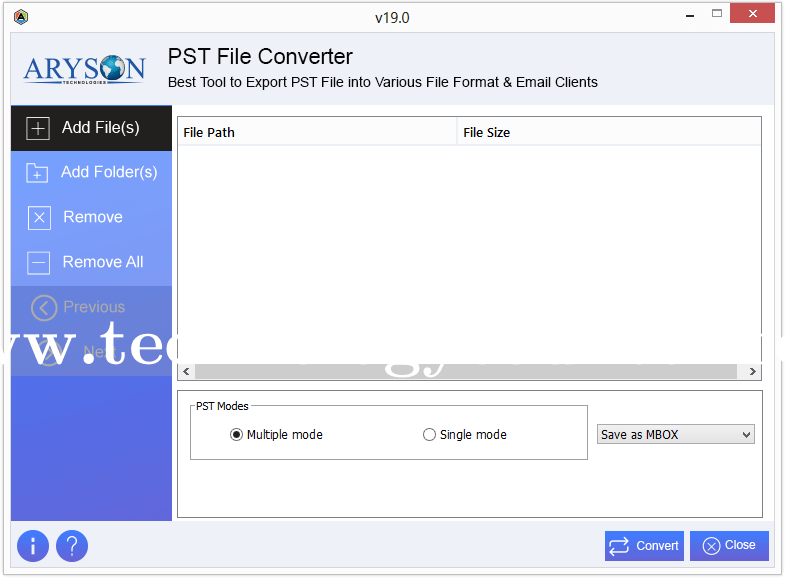Click the Add Folder(s) folder icon

tap(37, 173)
